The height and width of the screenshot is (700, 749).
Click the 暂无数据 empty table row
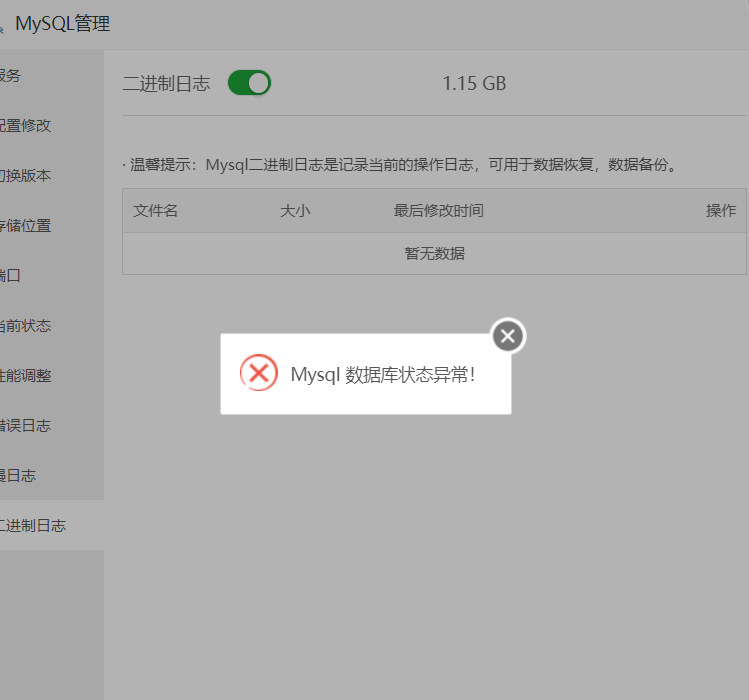click(434, 253)
